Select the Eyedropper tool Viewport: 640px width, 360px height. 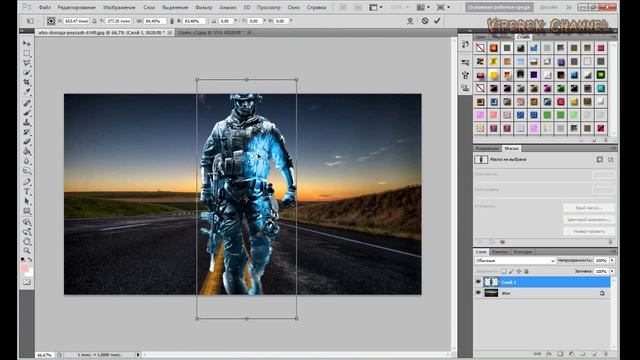[27, 92]
